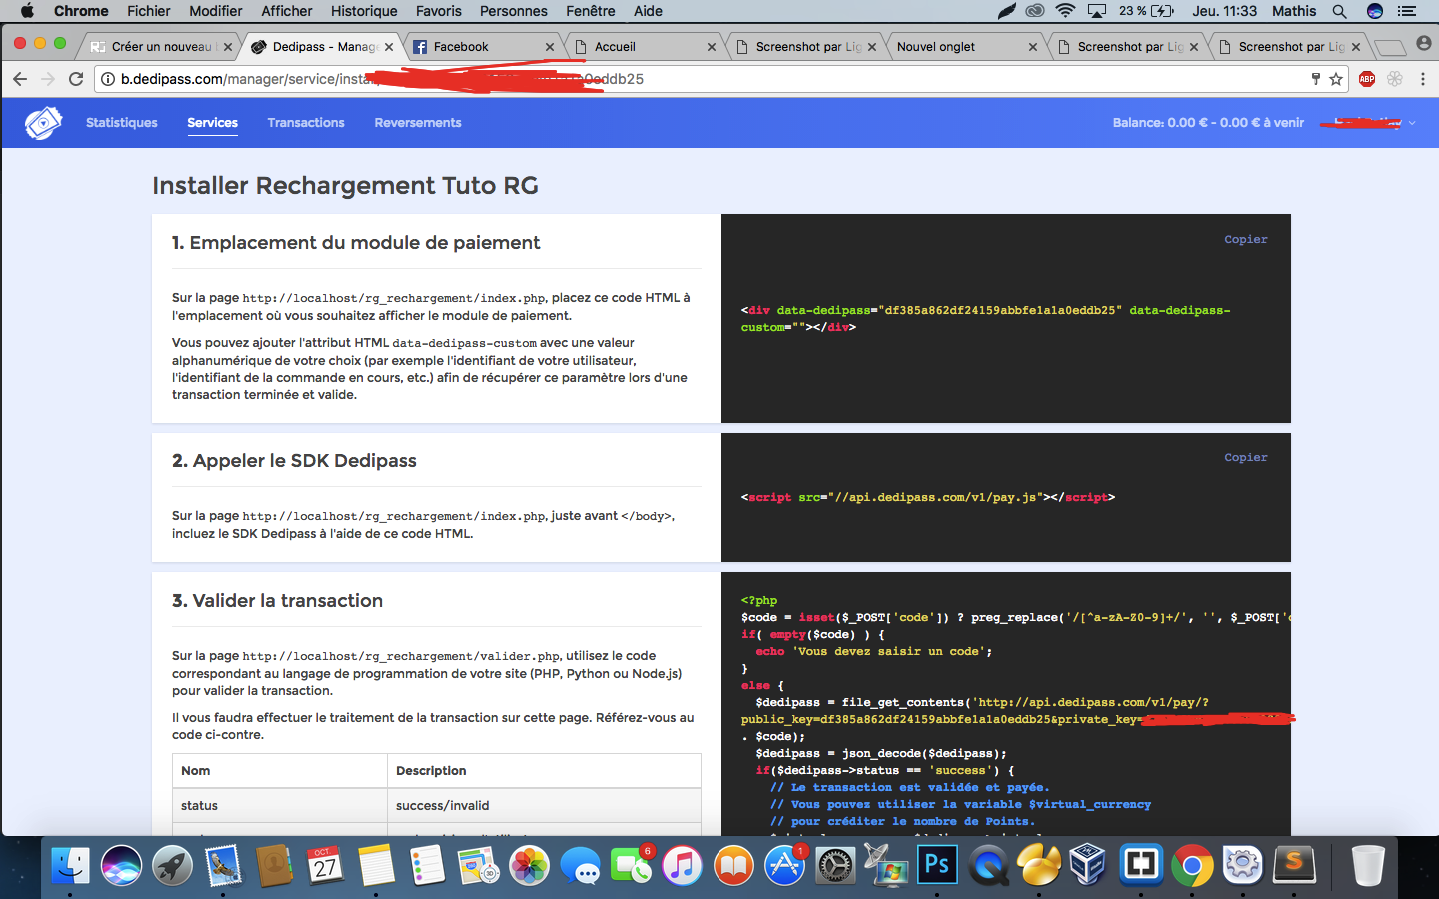Viewport: 1439px width, 899px height.
Task: Open Finder from the dock
Action: pyautogui.click(x=70, y=865)
